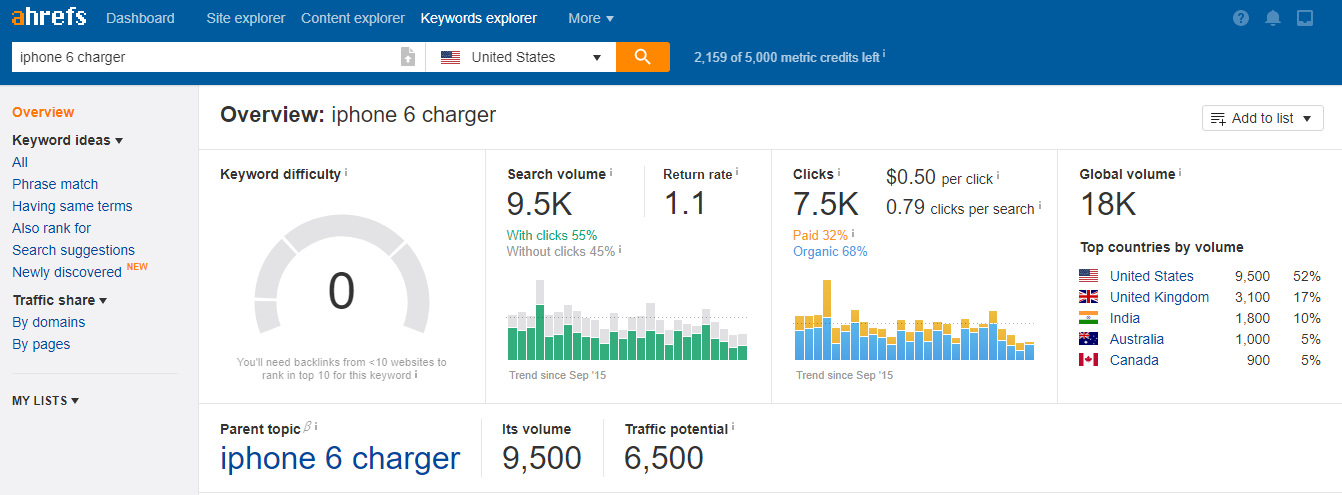The image size is (1342, 495).
Task: Click the info icon beside Keyword difficulty
Action: pos(346,172)
